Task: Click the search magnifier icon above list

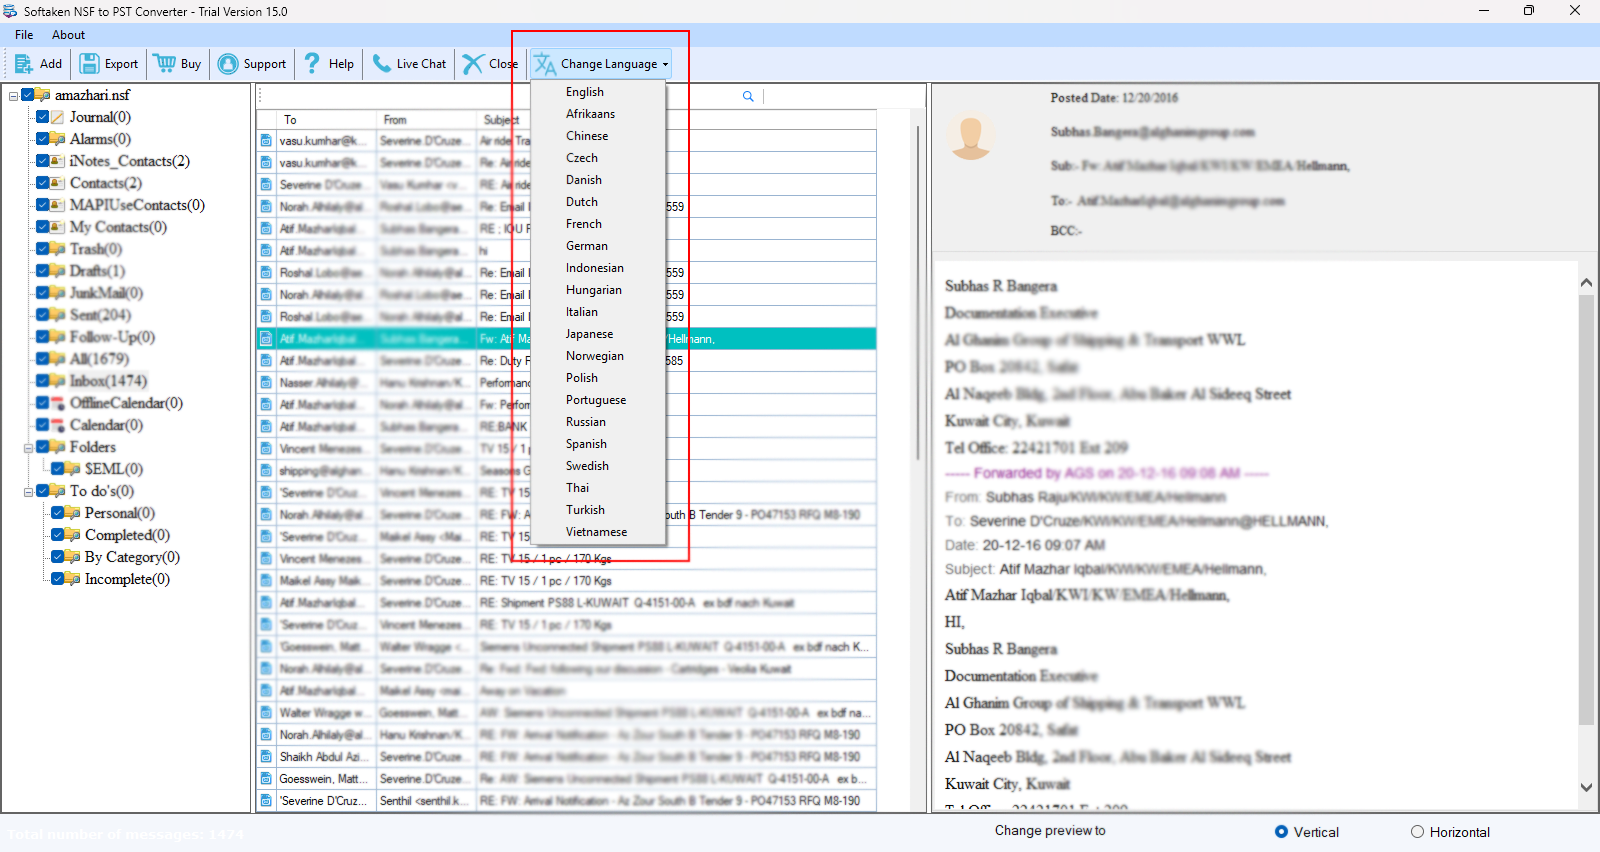Action: point(748,96)
